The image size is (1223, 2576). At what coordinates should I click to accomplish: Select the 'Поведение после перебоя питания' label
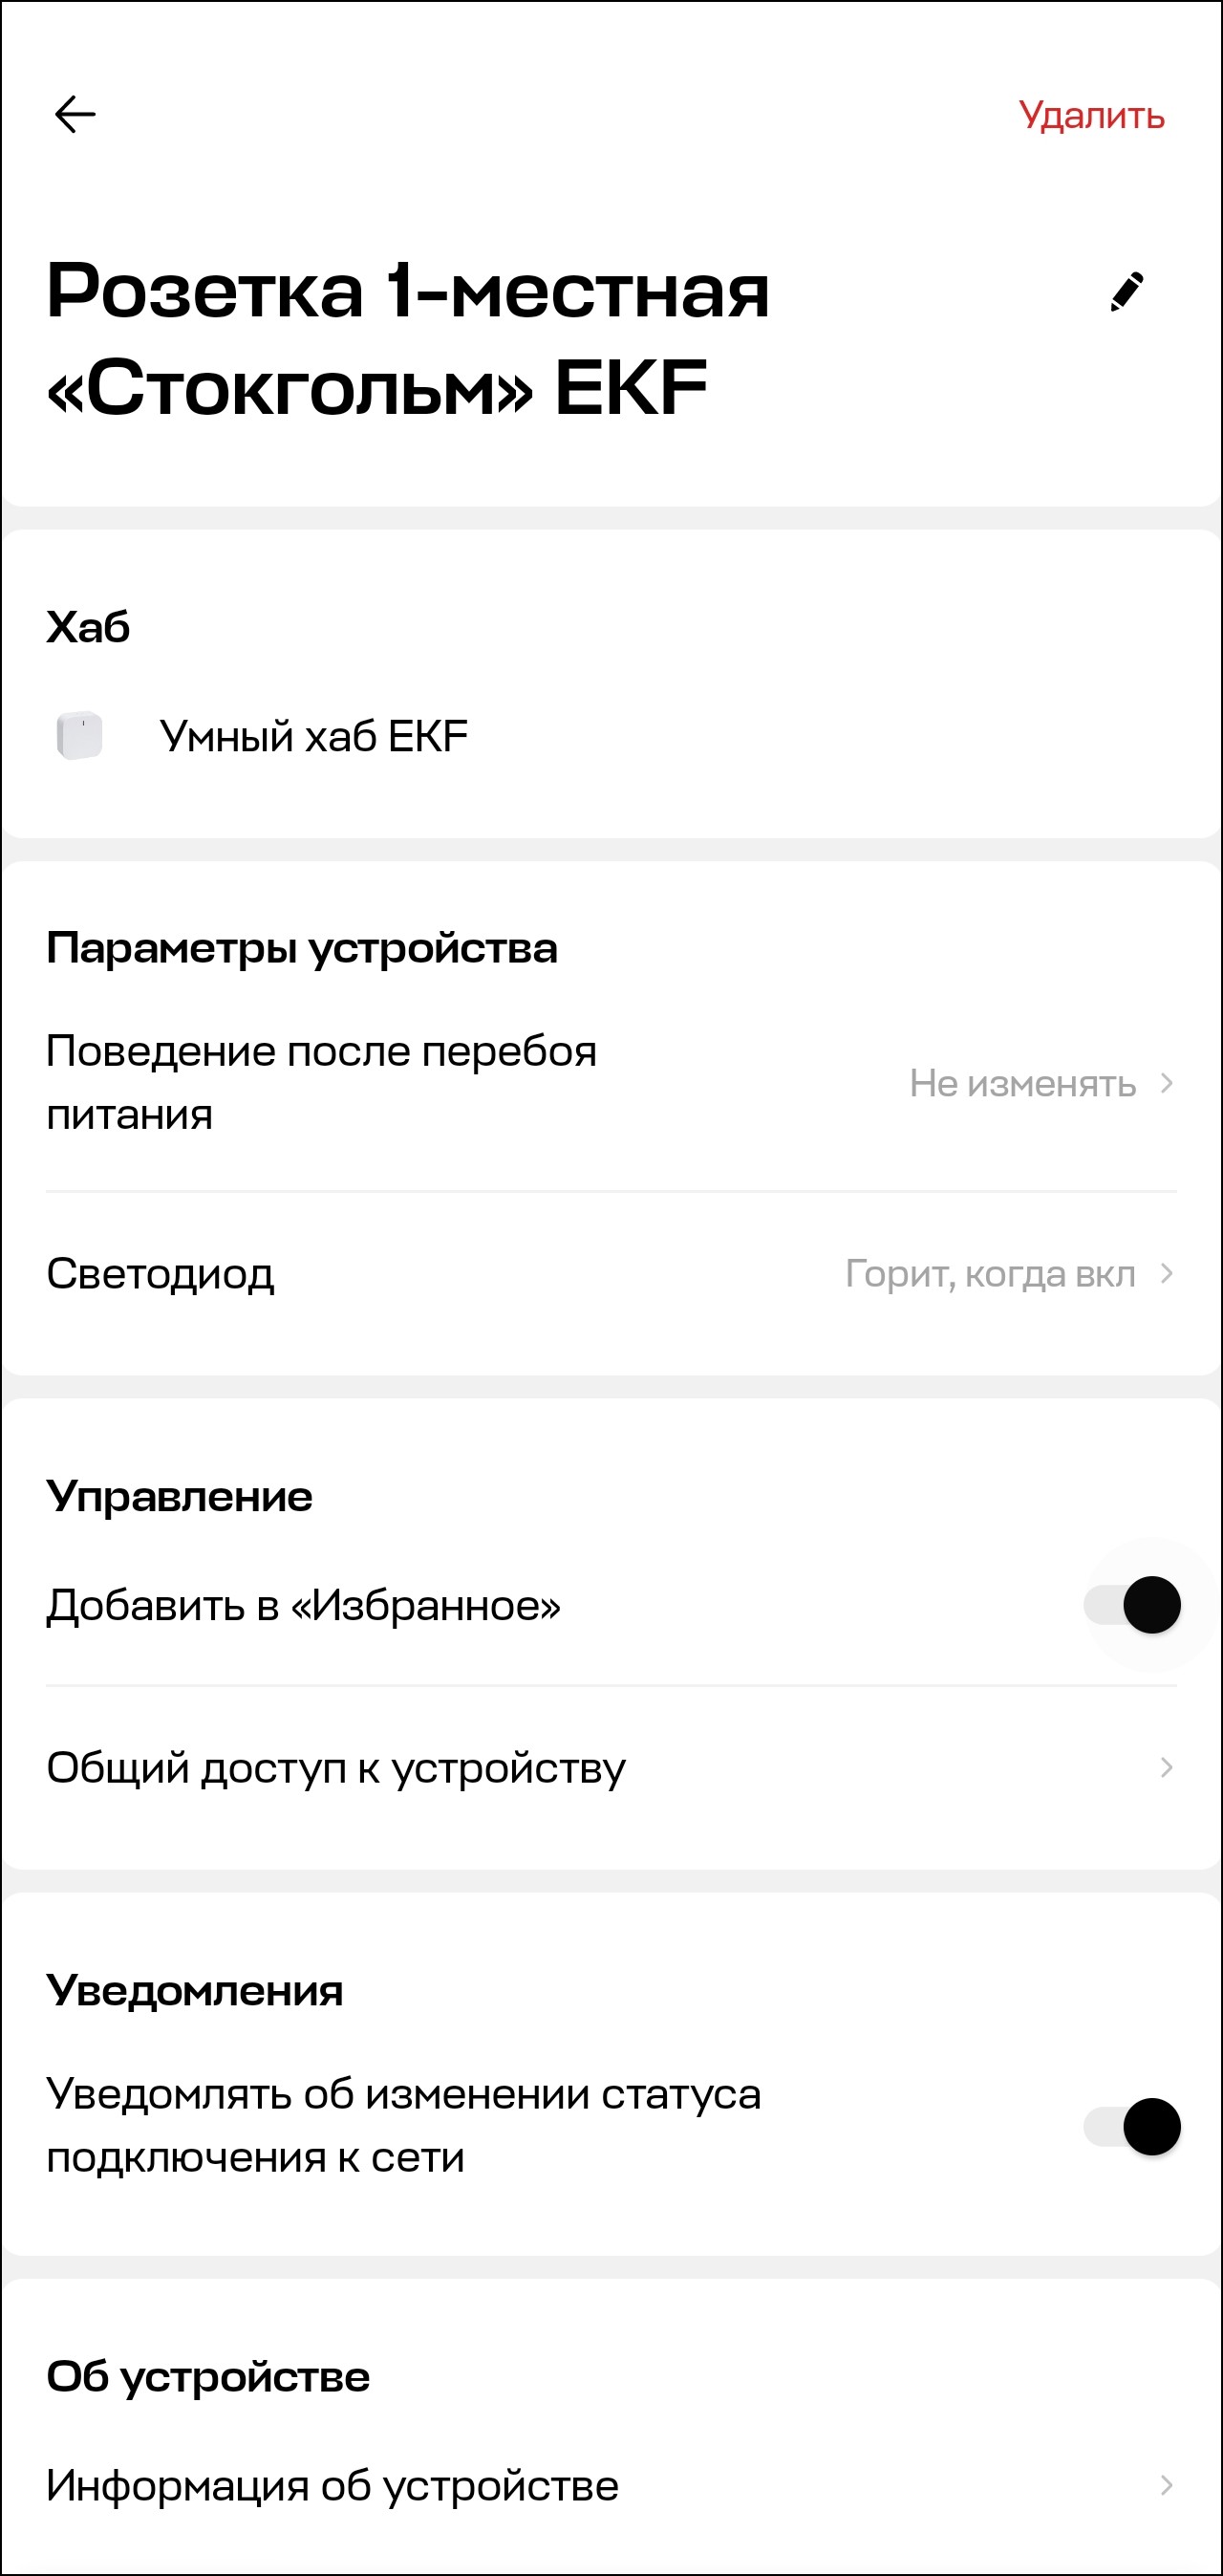321,1082
